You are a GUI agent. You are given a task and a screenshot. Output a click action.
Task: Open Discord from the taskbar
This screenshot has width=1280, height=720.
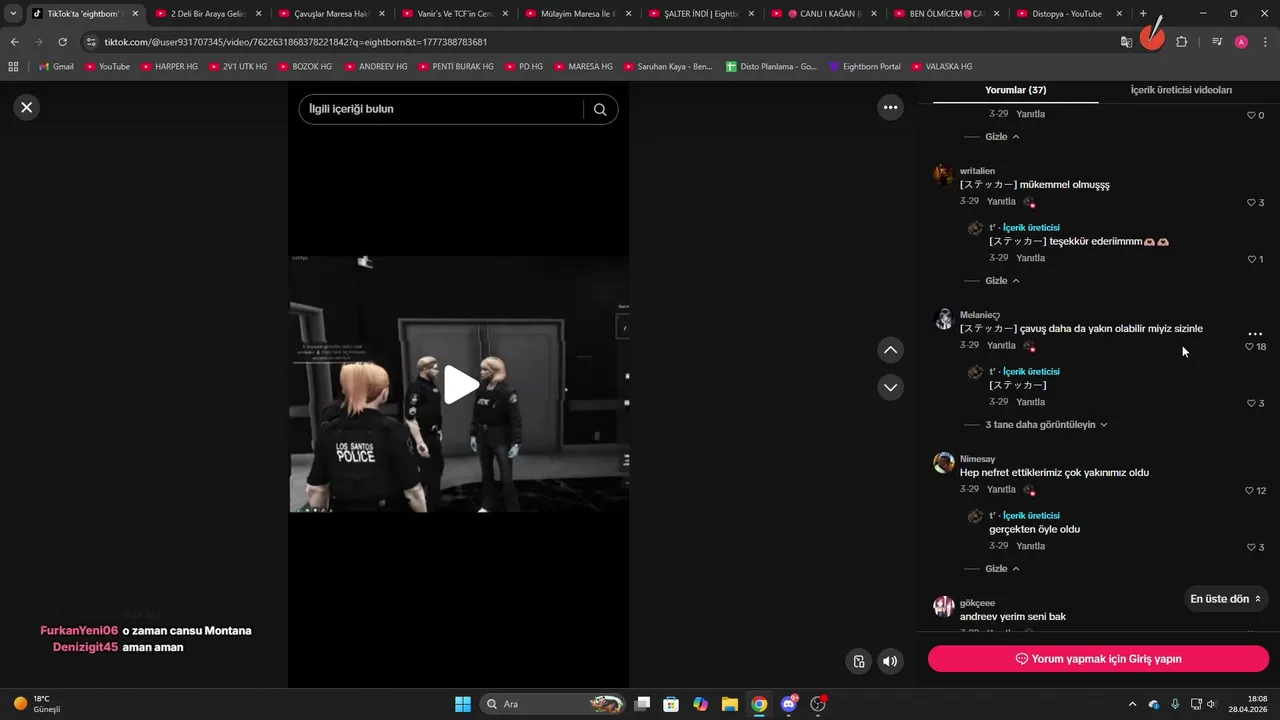click(x=788, y=704)
